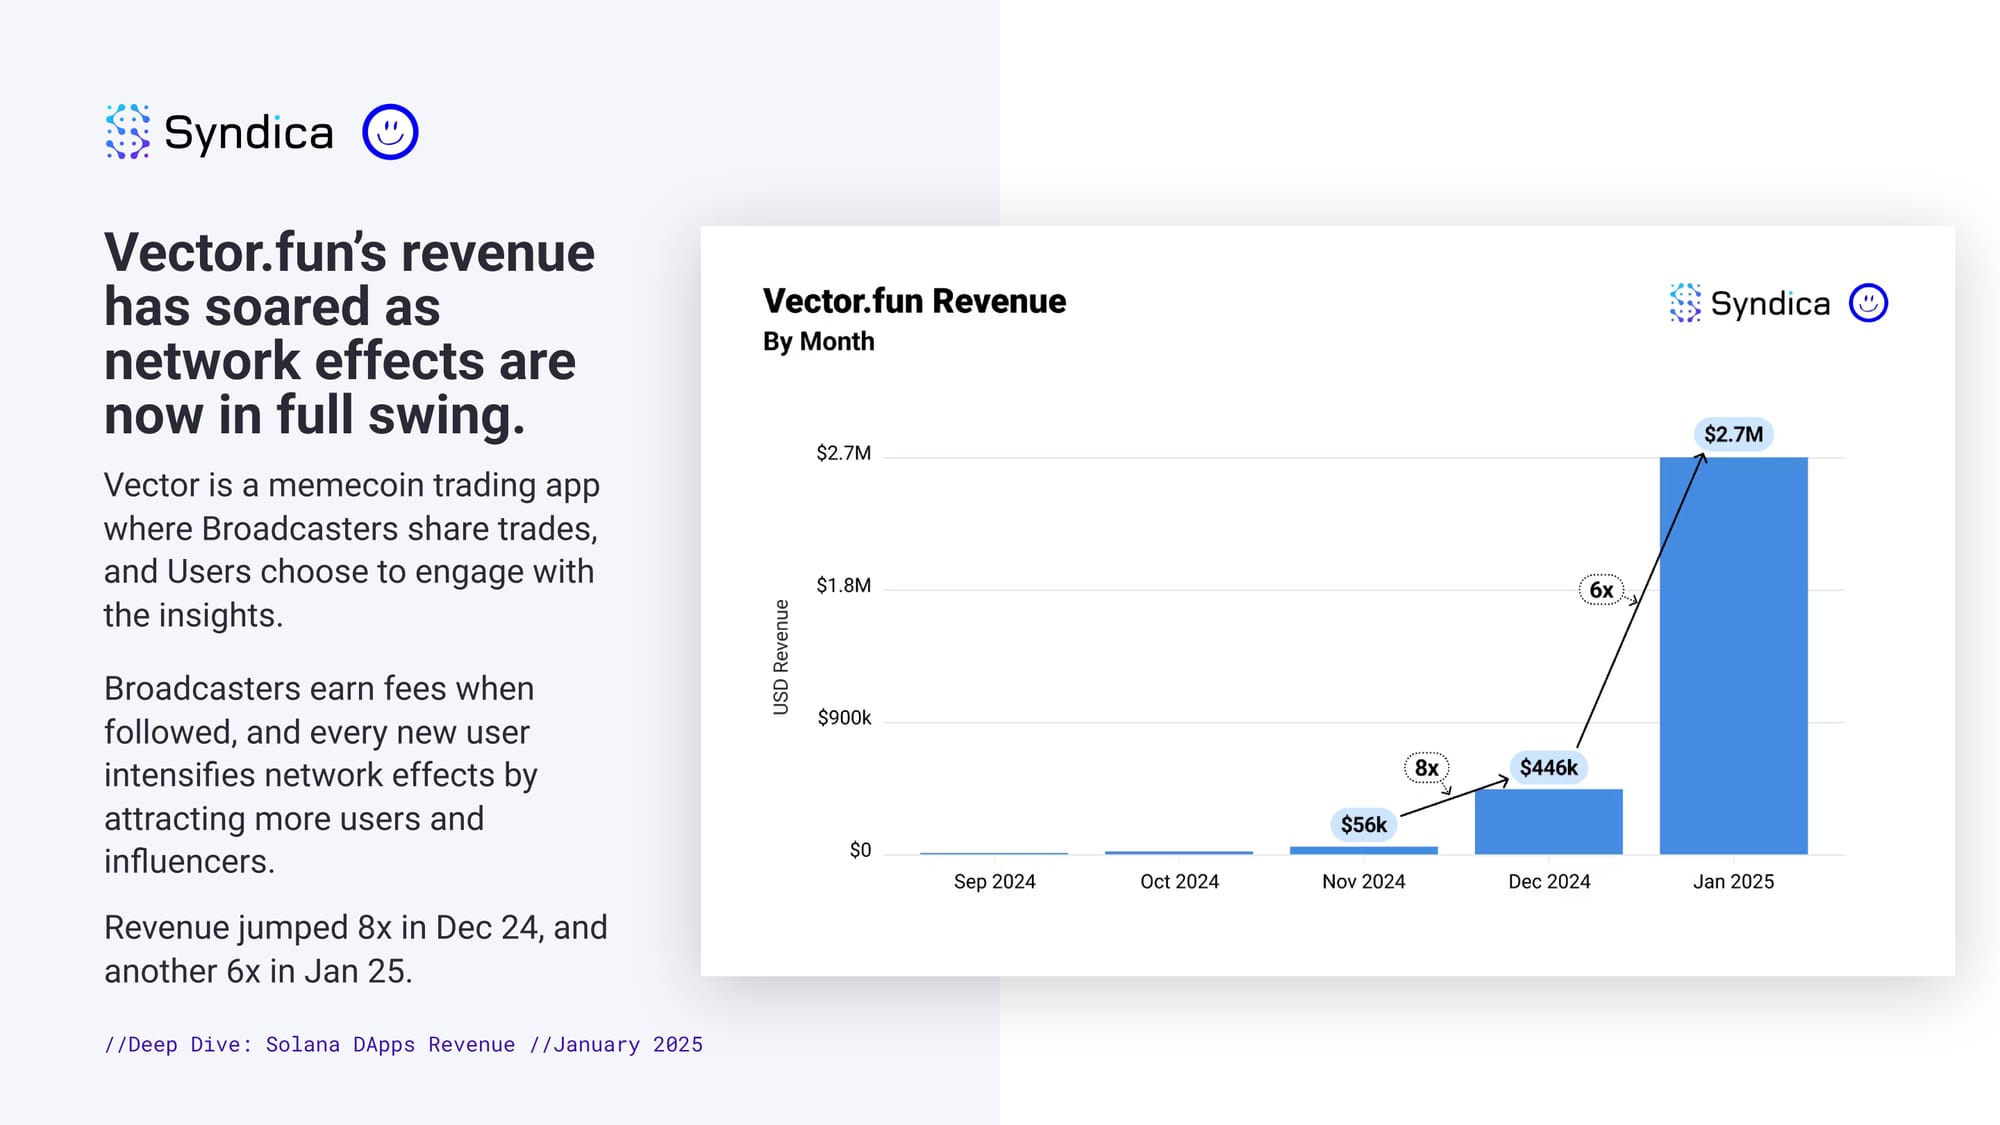The height and width of the screenshot is (1125, 2000).
Task: Click the 6x growth annotation bubble
Action: pos(1601,590)
